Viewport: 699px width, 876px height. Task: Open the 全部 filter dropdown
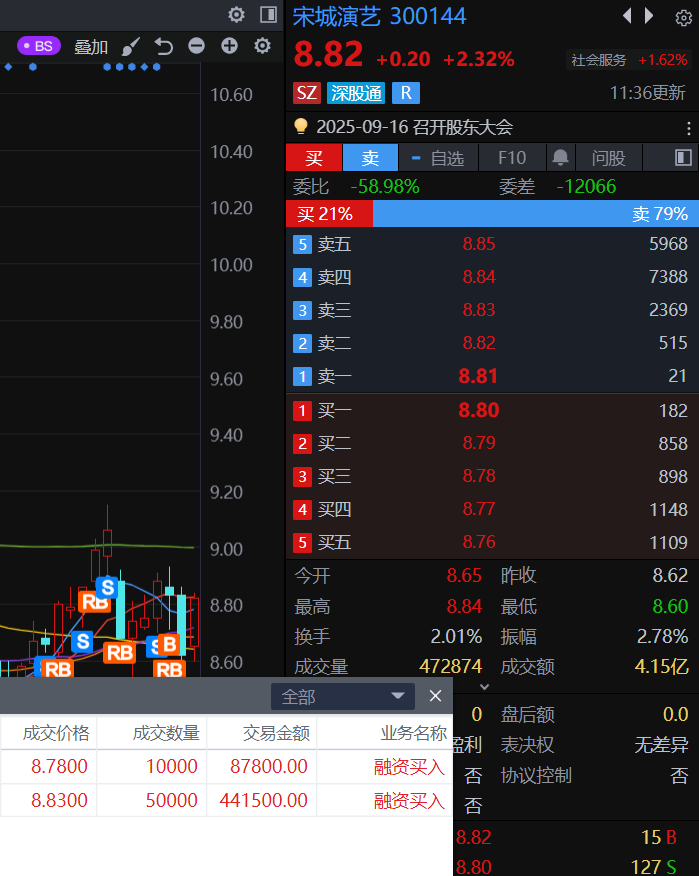(343, 697)
